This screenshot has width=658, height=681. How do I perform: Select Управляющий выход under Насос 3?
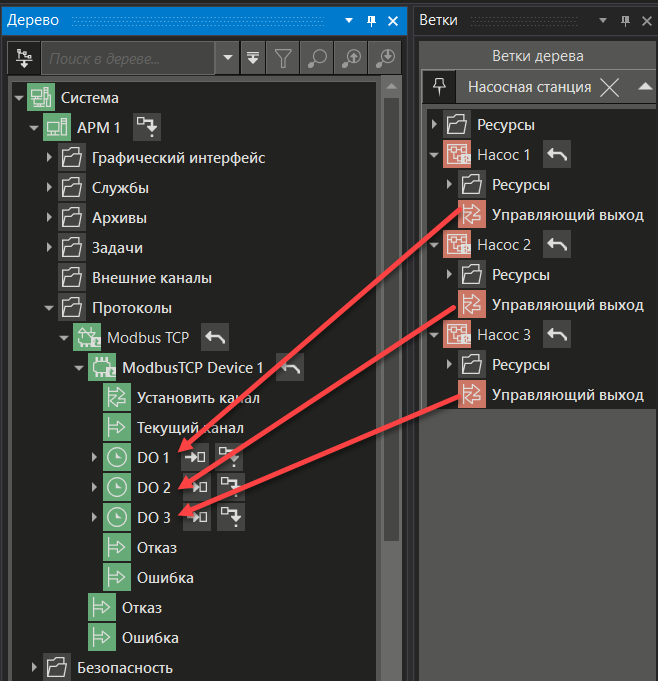[x=567, y=395]
